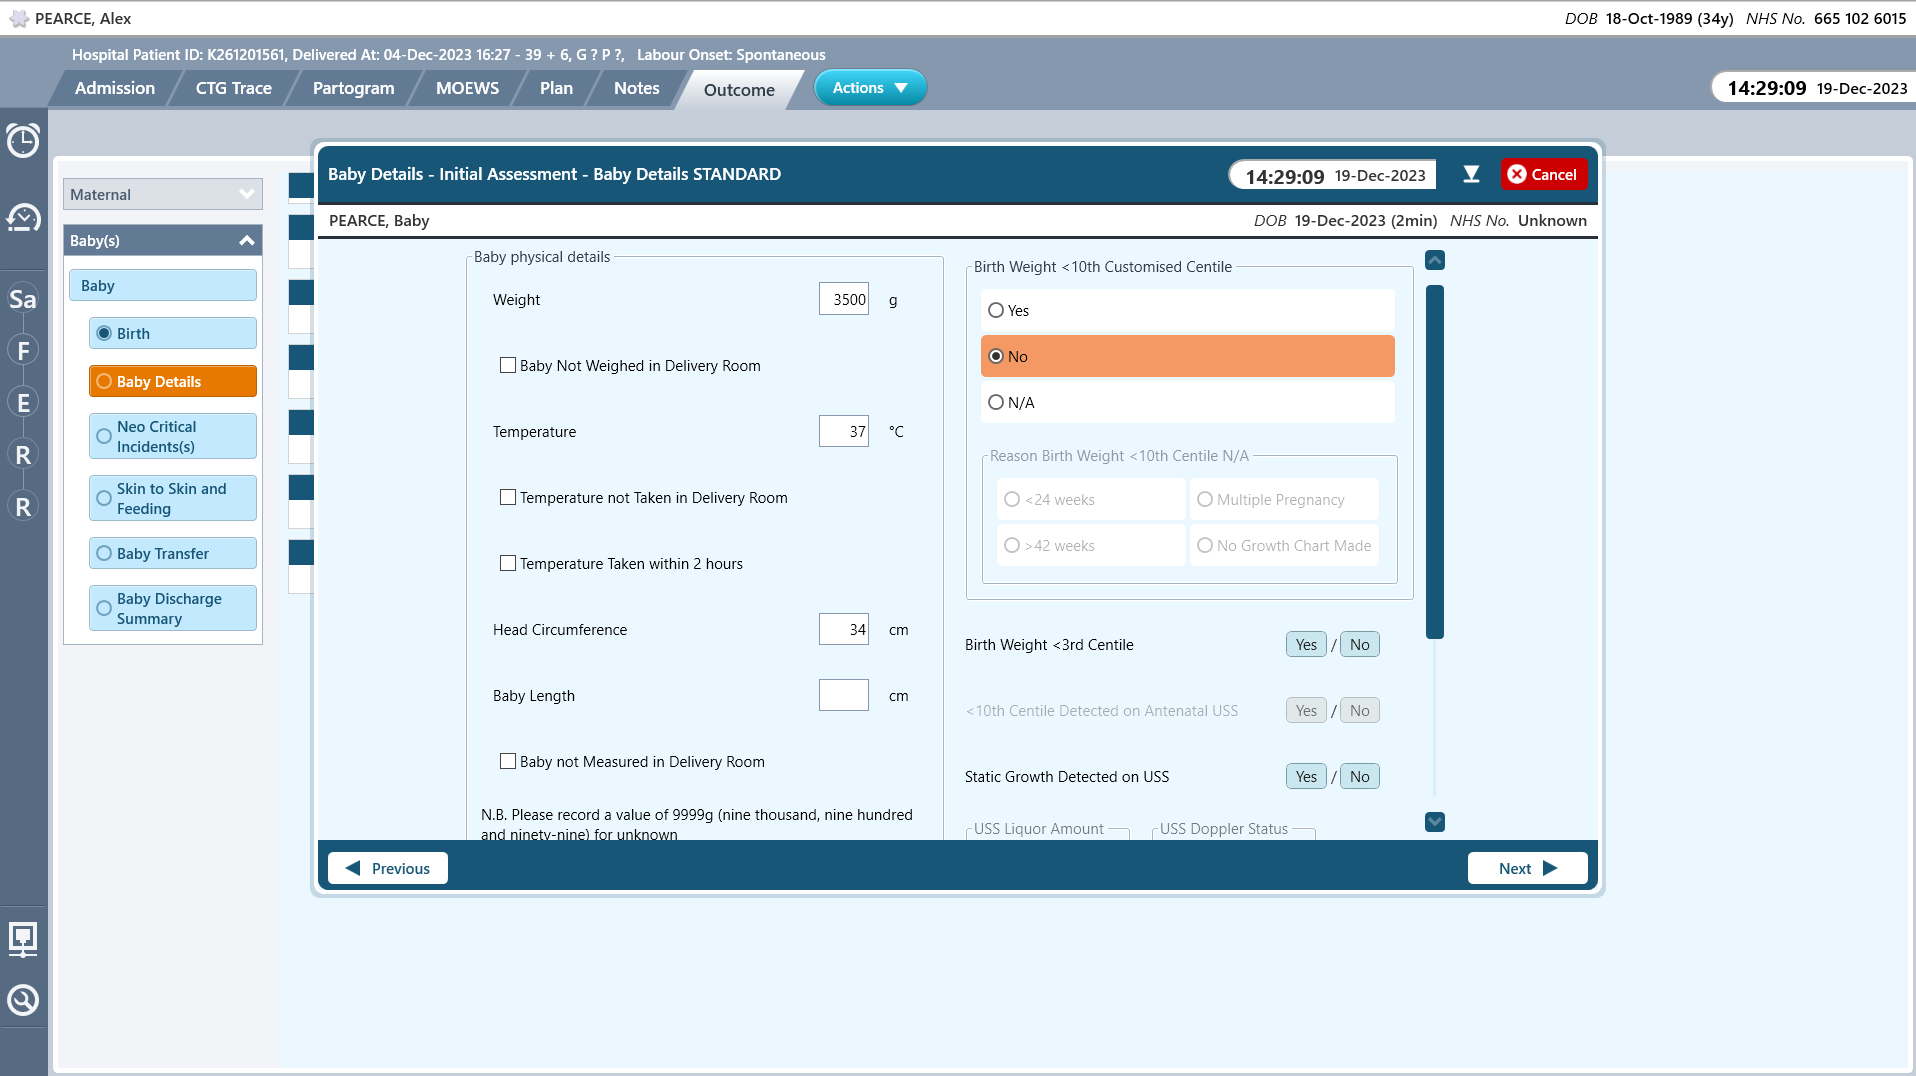Switch to the Admission tab
Viewport: 1916px width, 1076px height.
pos(115,88)
